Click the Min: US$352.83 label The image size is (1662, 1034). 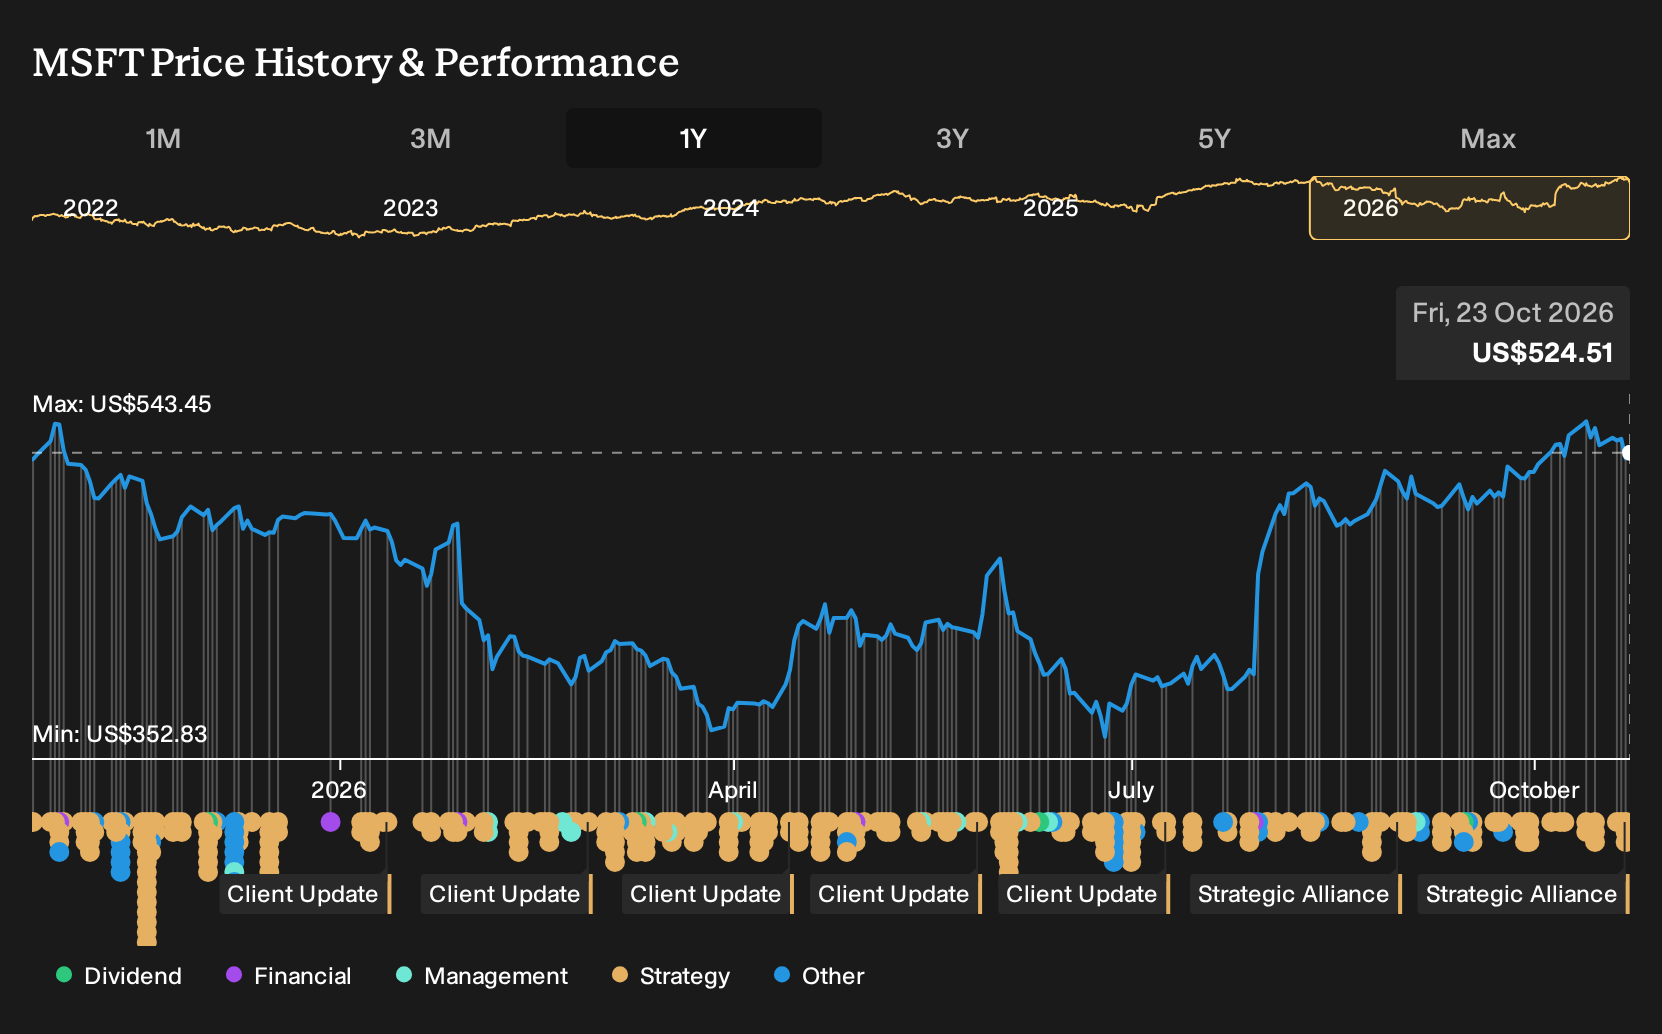click(x=120, y=734)
